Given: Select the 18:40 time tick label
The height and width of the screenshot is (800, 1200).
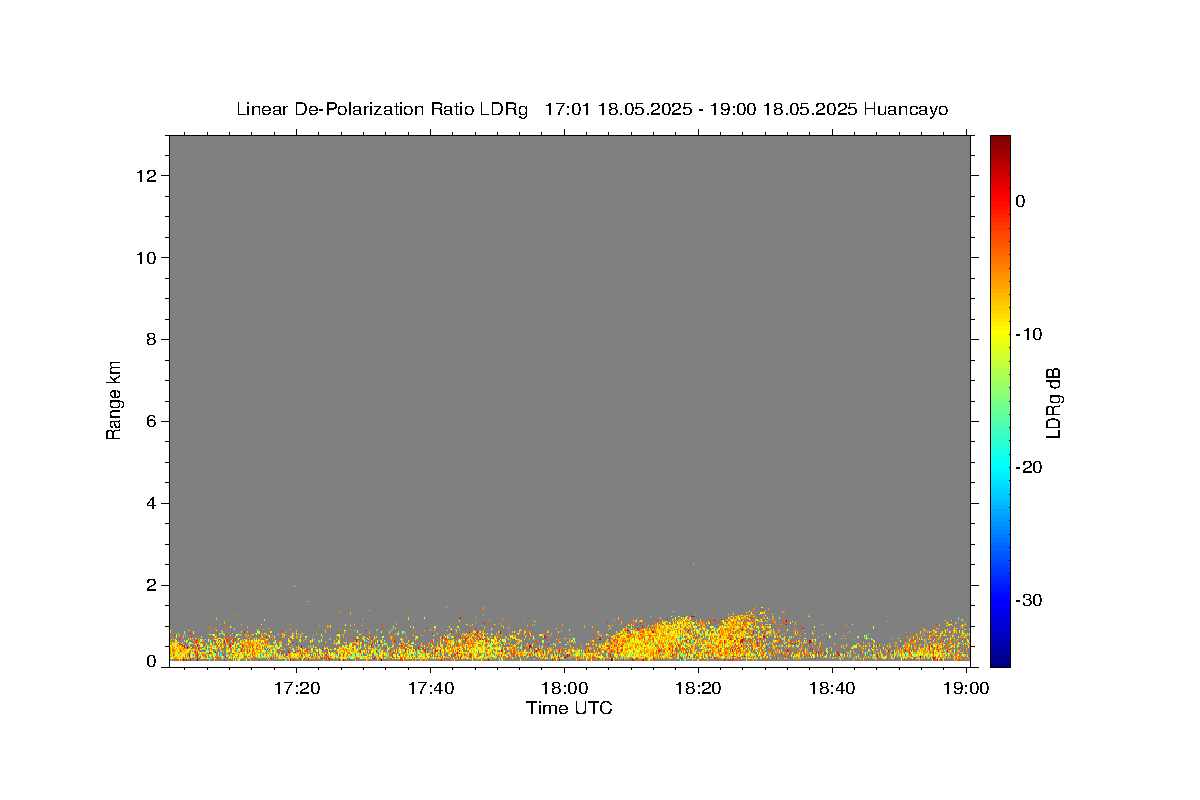Looking at the screenshot, I should coord(831,688).
